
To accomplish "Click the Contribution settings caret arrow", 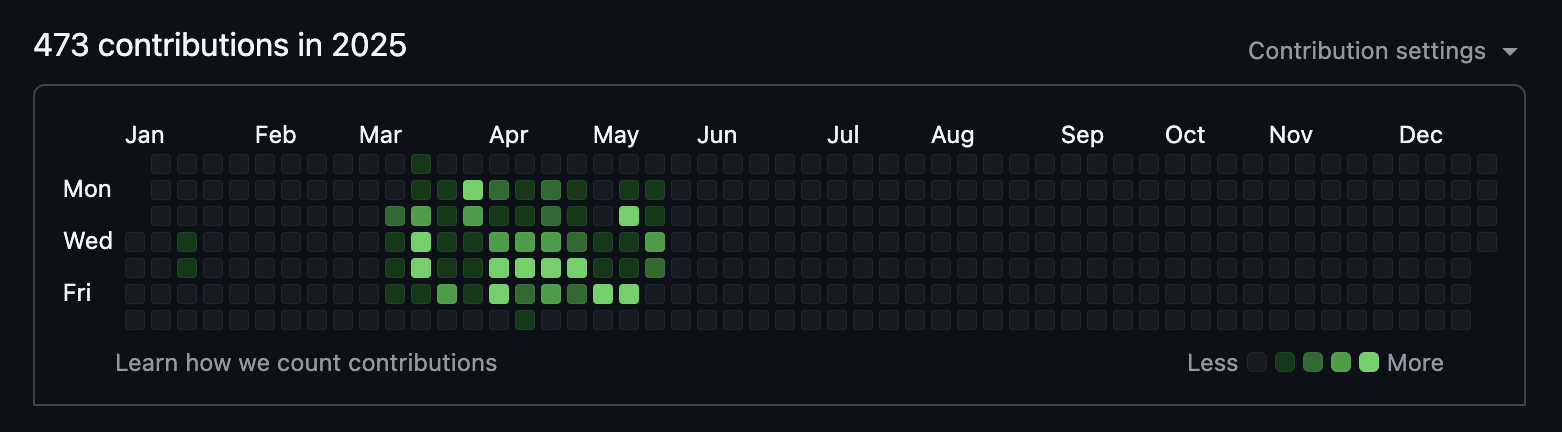I will click(1510, 52).
